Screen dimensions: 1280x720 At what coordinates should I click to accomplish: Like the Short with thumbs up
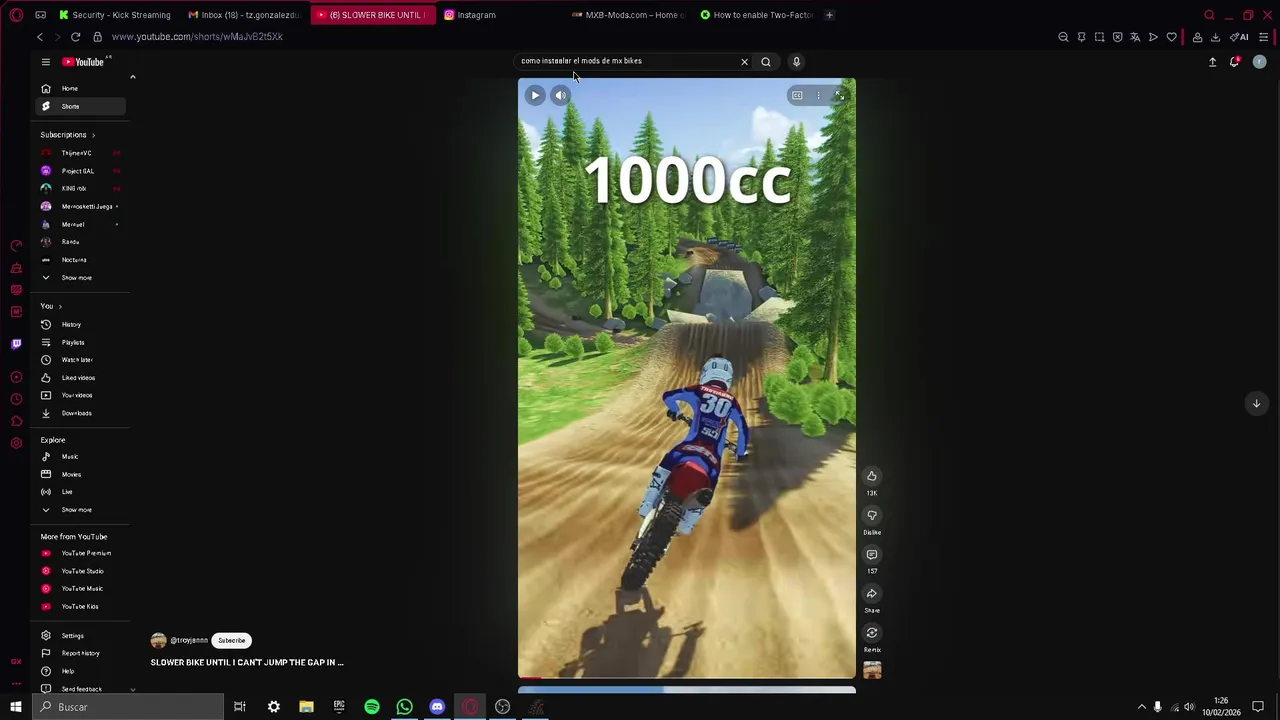(872, 476)
